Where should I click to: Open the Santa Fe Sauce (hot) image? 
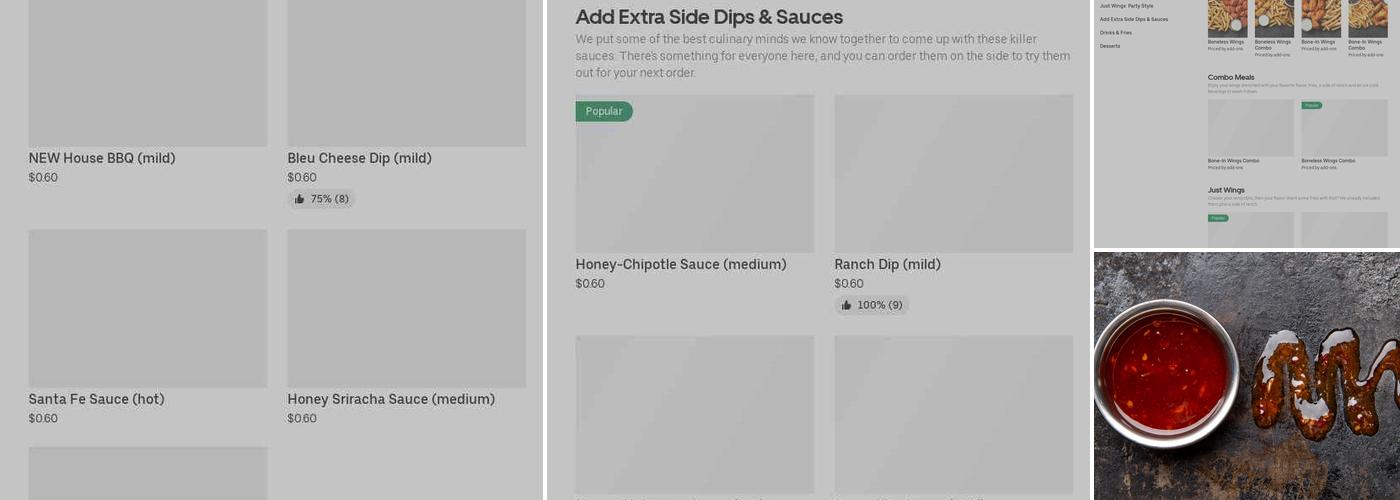tap(148, 308)
